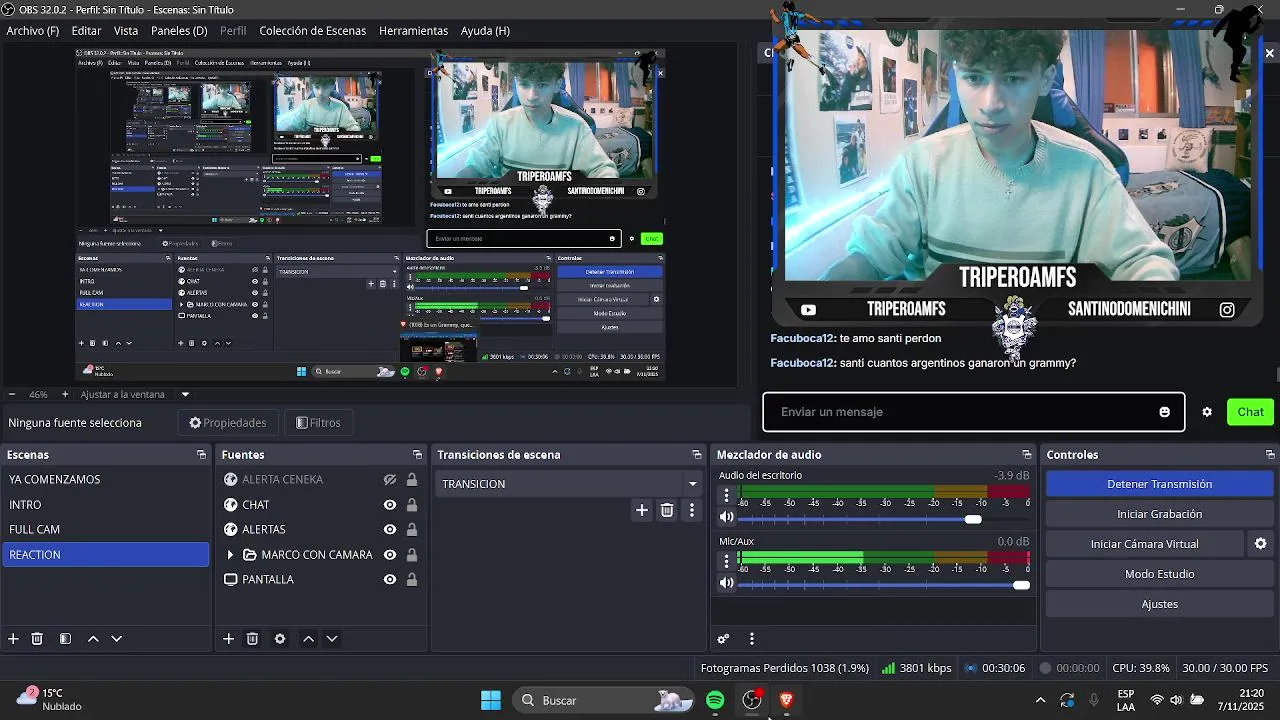The height and width of the screenshot is (720, 1280).
Task: Move source down arrow in Fuentes
Action: (x=332, y=639)
